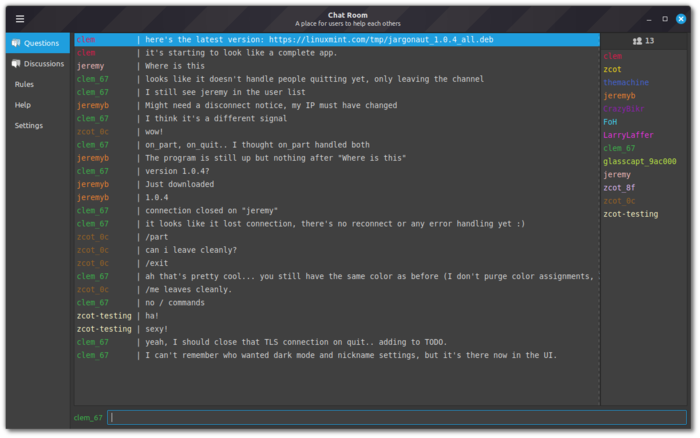Click the highlighted first message from clem
Viewport: 700px width, 438px height.
pyautogui.click(x=336, y=39)
